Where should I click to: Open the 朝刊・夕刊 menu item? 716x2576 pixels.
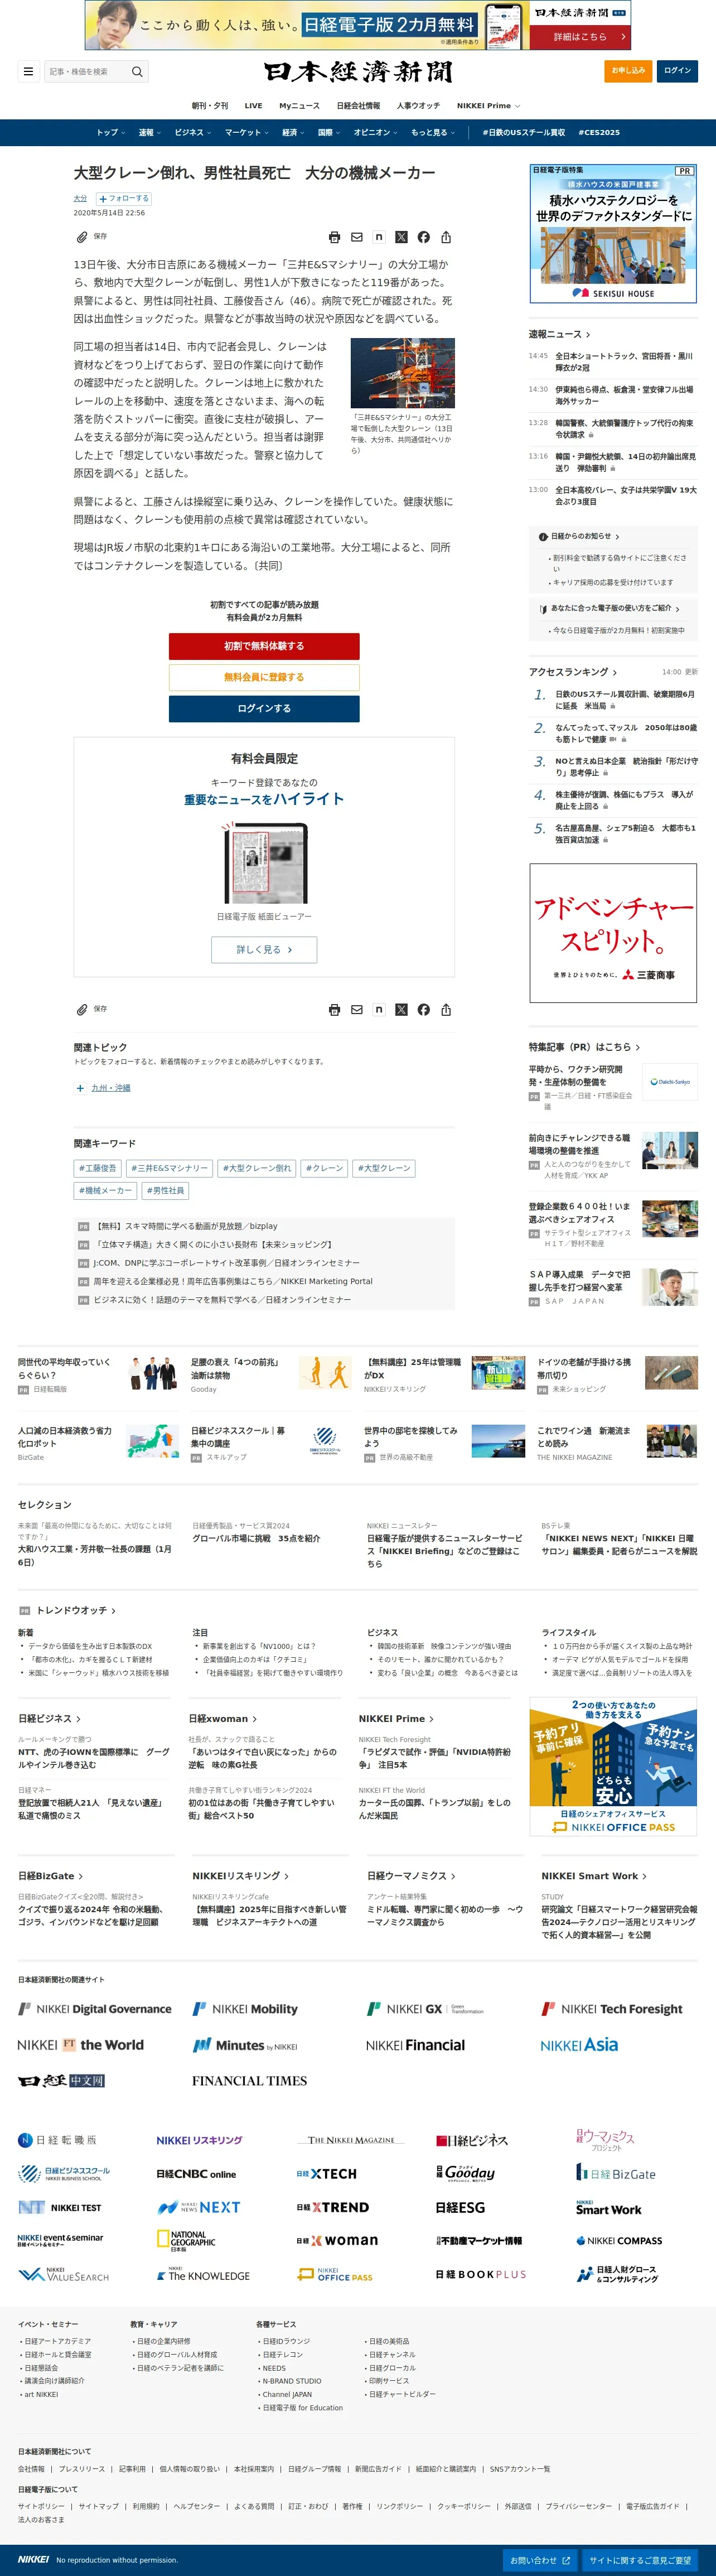[x=210, y=106]
